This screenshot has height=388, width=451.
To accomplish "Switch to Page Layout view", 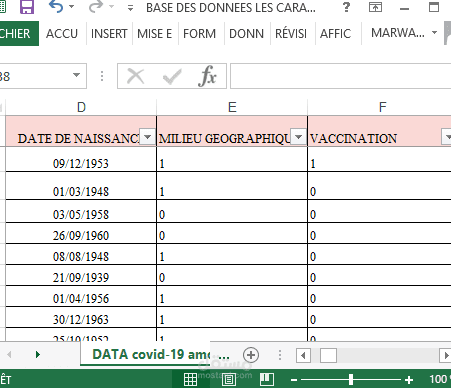I will 229,379.
